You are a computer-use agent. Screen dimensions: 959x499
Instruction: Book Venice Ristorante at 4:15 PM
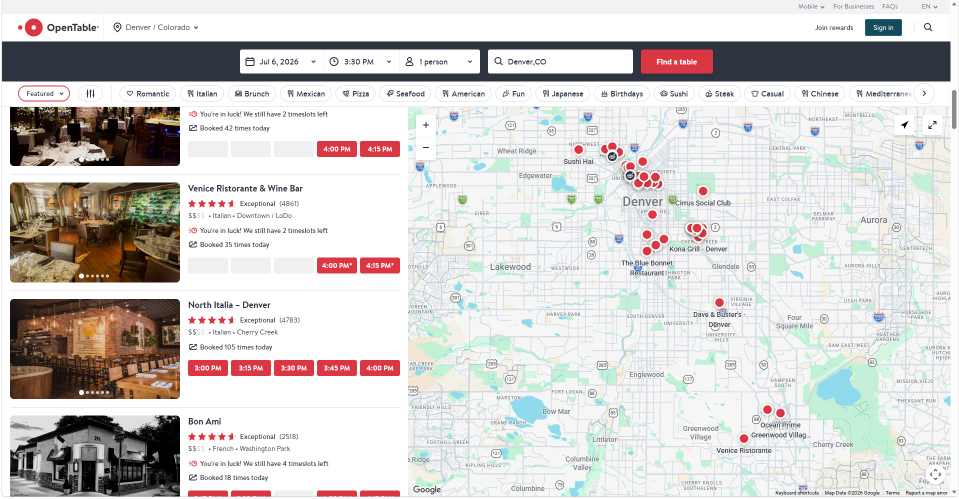coord(380,265)
